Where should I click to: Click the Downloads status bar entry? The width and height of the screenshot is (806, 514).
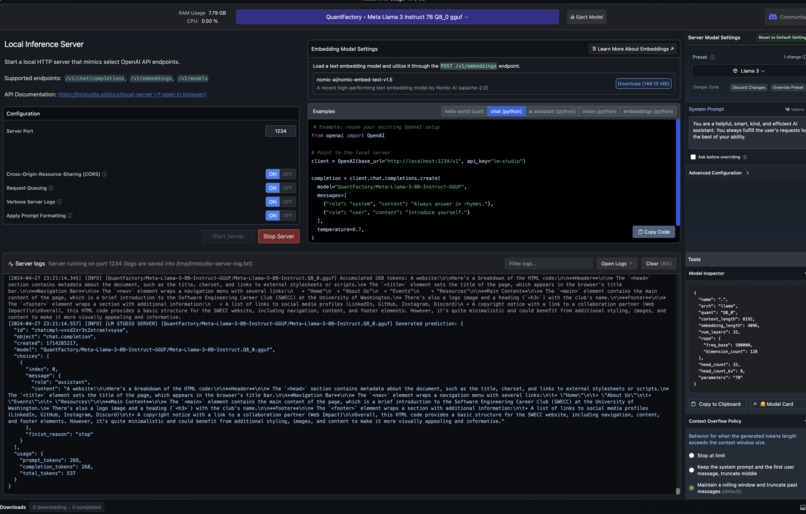pos(13,507)
